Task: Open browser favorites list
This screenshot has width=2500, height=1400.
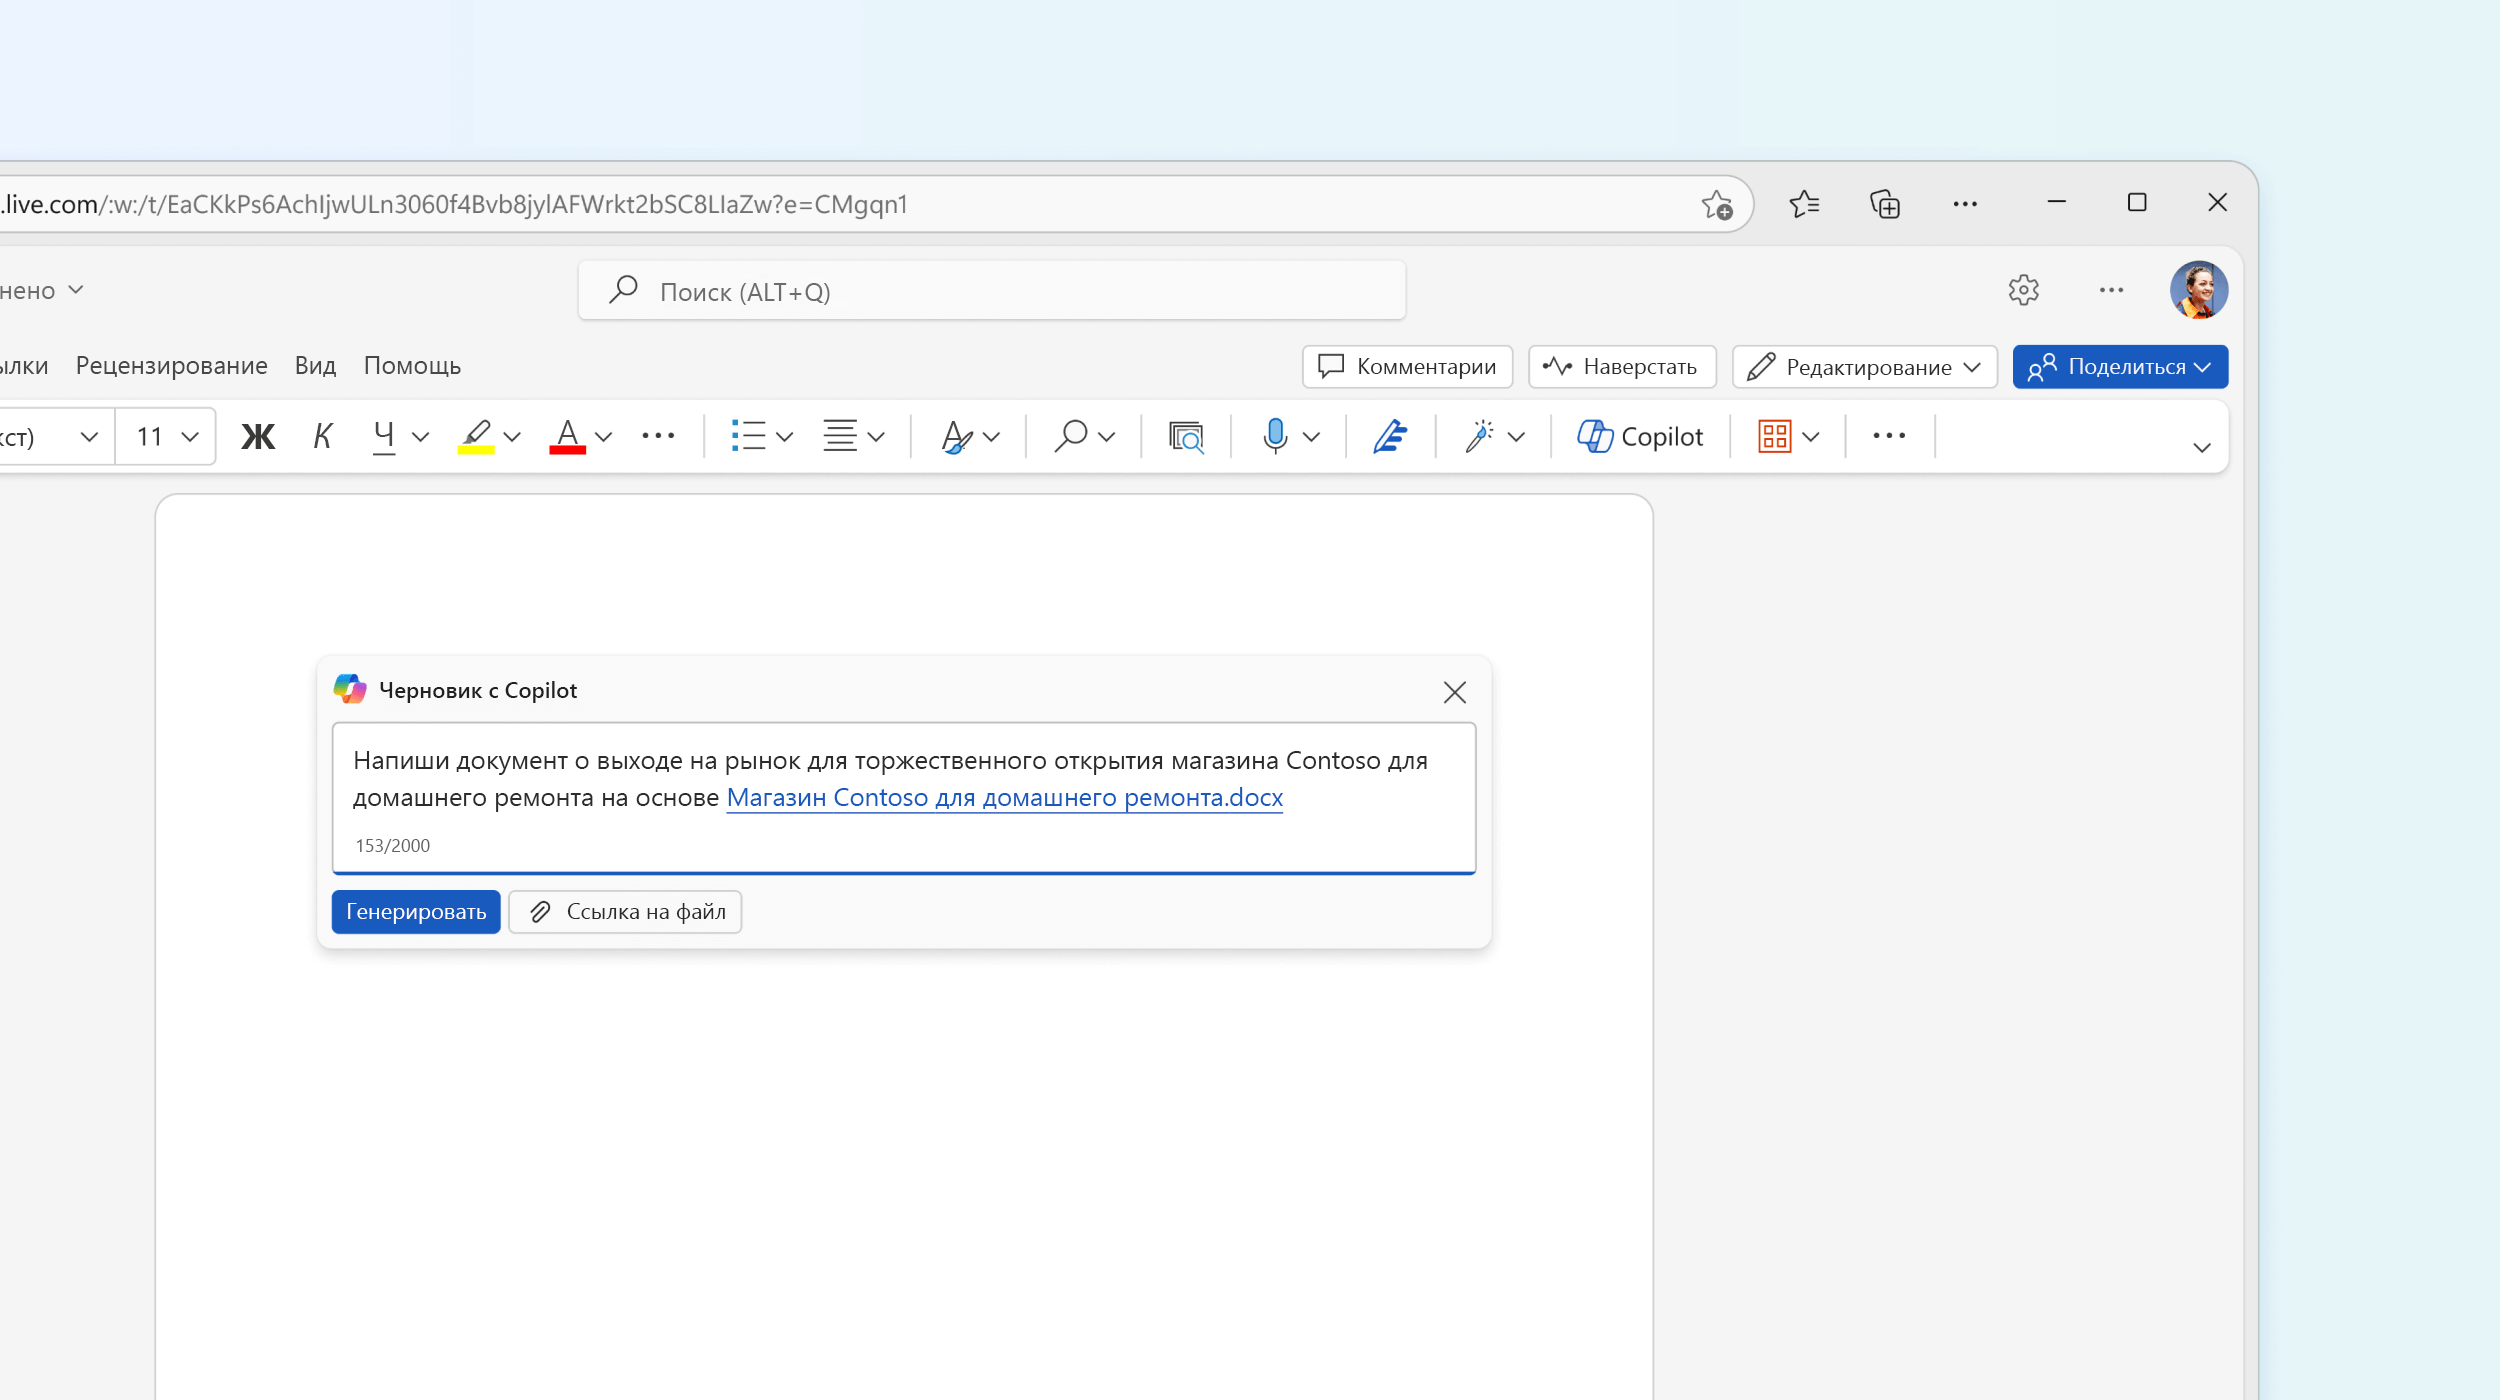Action: click(x=1804, y=204)
